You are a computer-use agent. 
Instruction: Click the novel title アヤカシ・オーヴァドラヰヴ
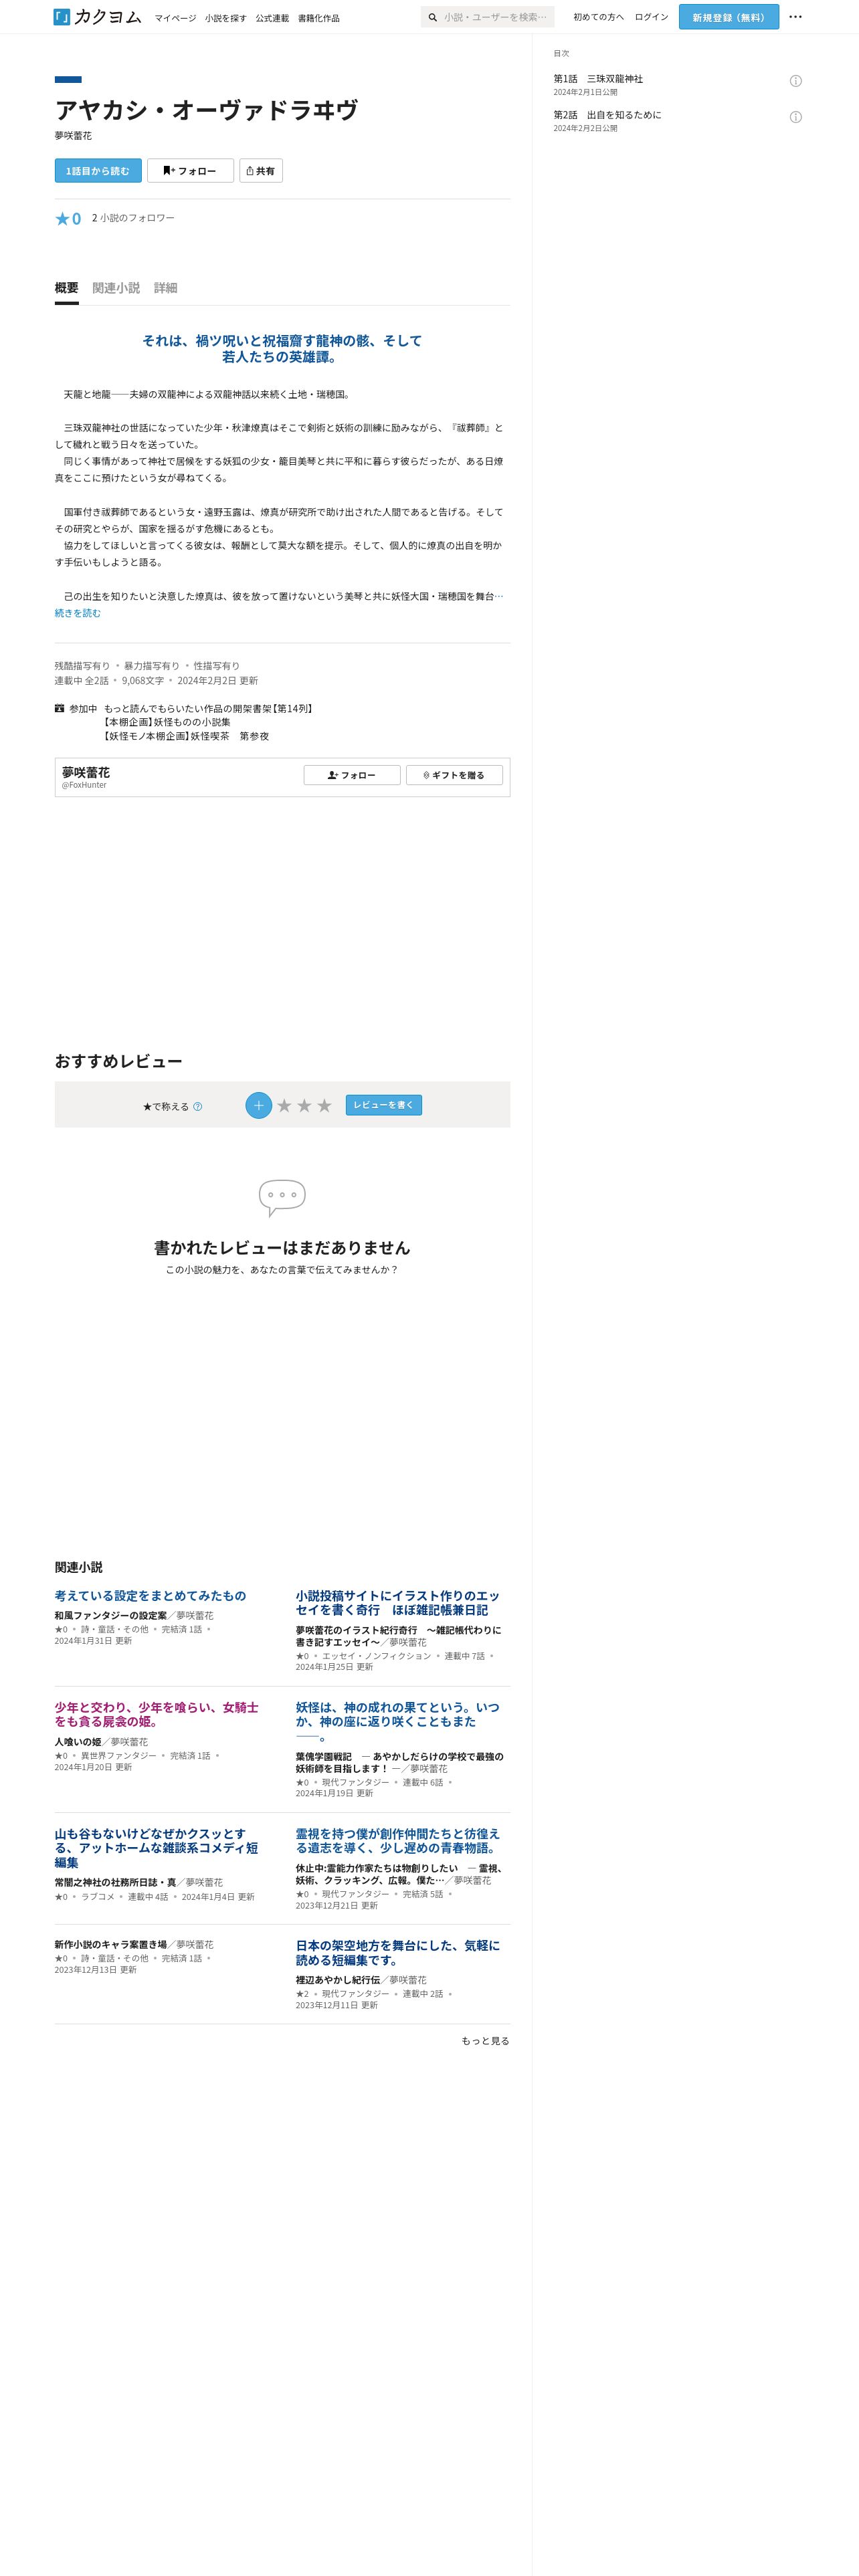pyautogui.click(x=206, y=109)
